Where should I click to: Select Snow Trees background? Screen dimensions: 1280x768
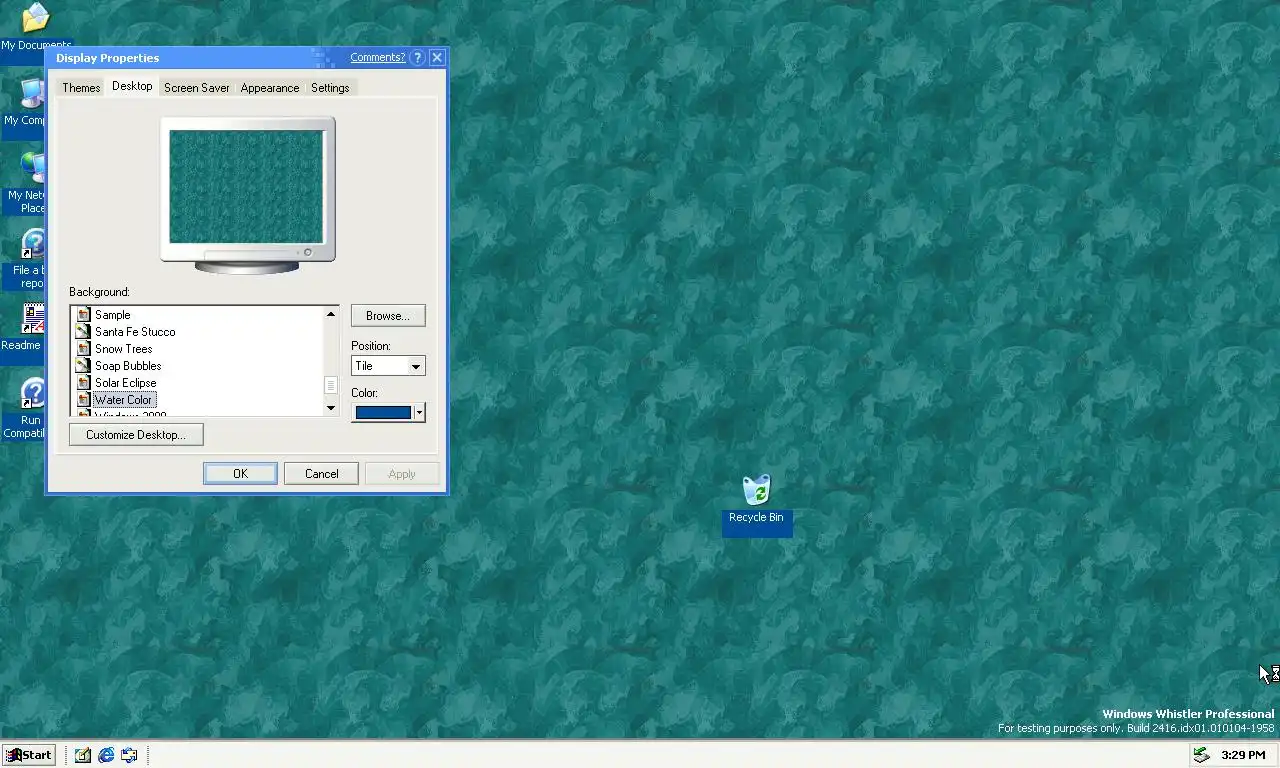(124, 349)
